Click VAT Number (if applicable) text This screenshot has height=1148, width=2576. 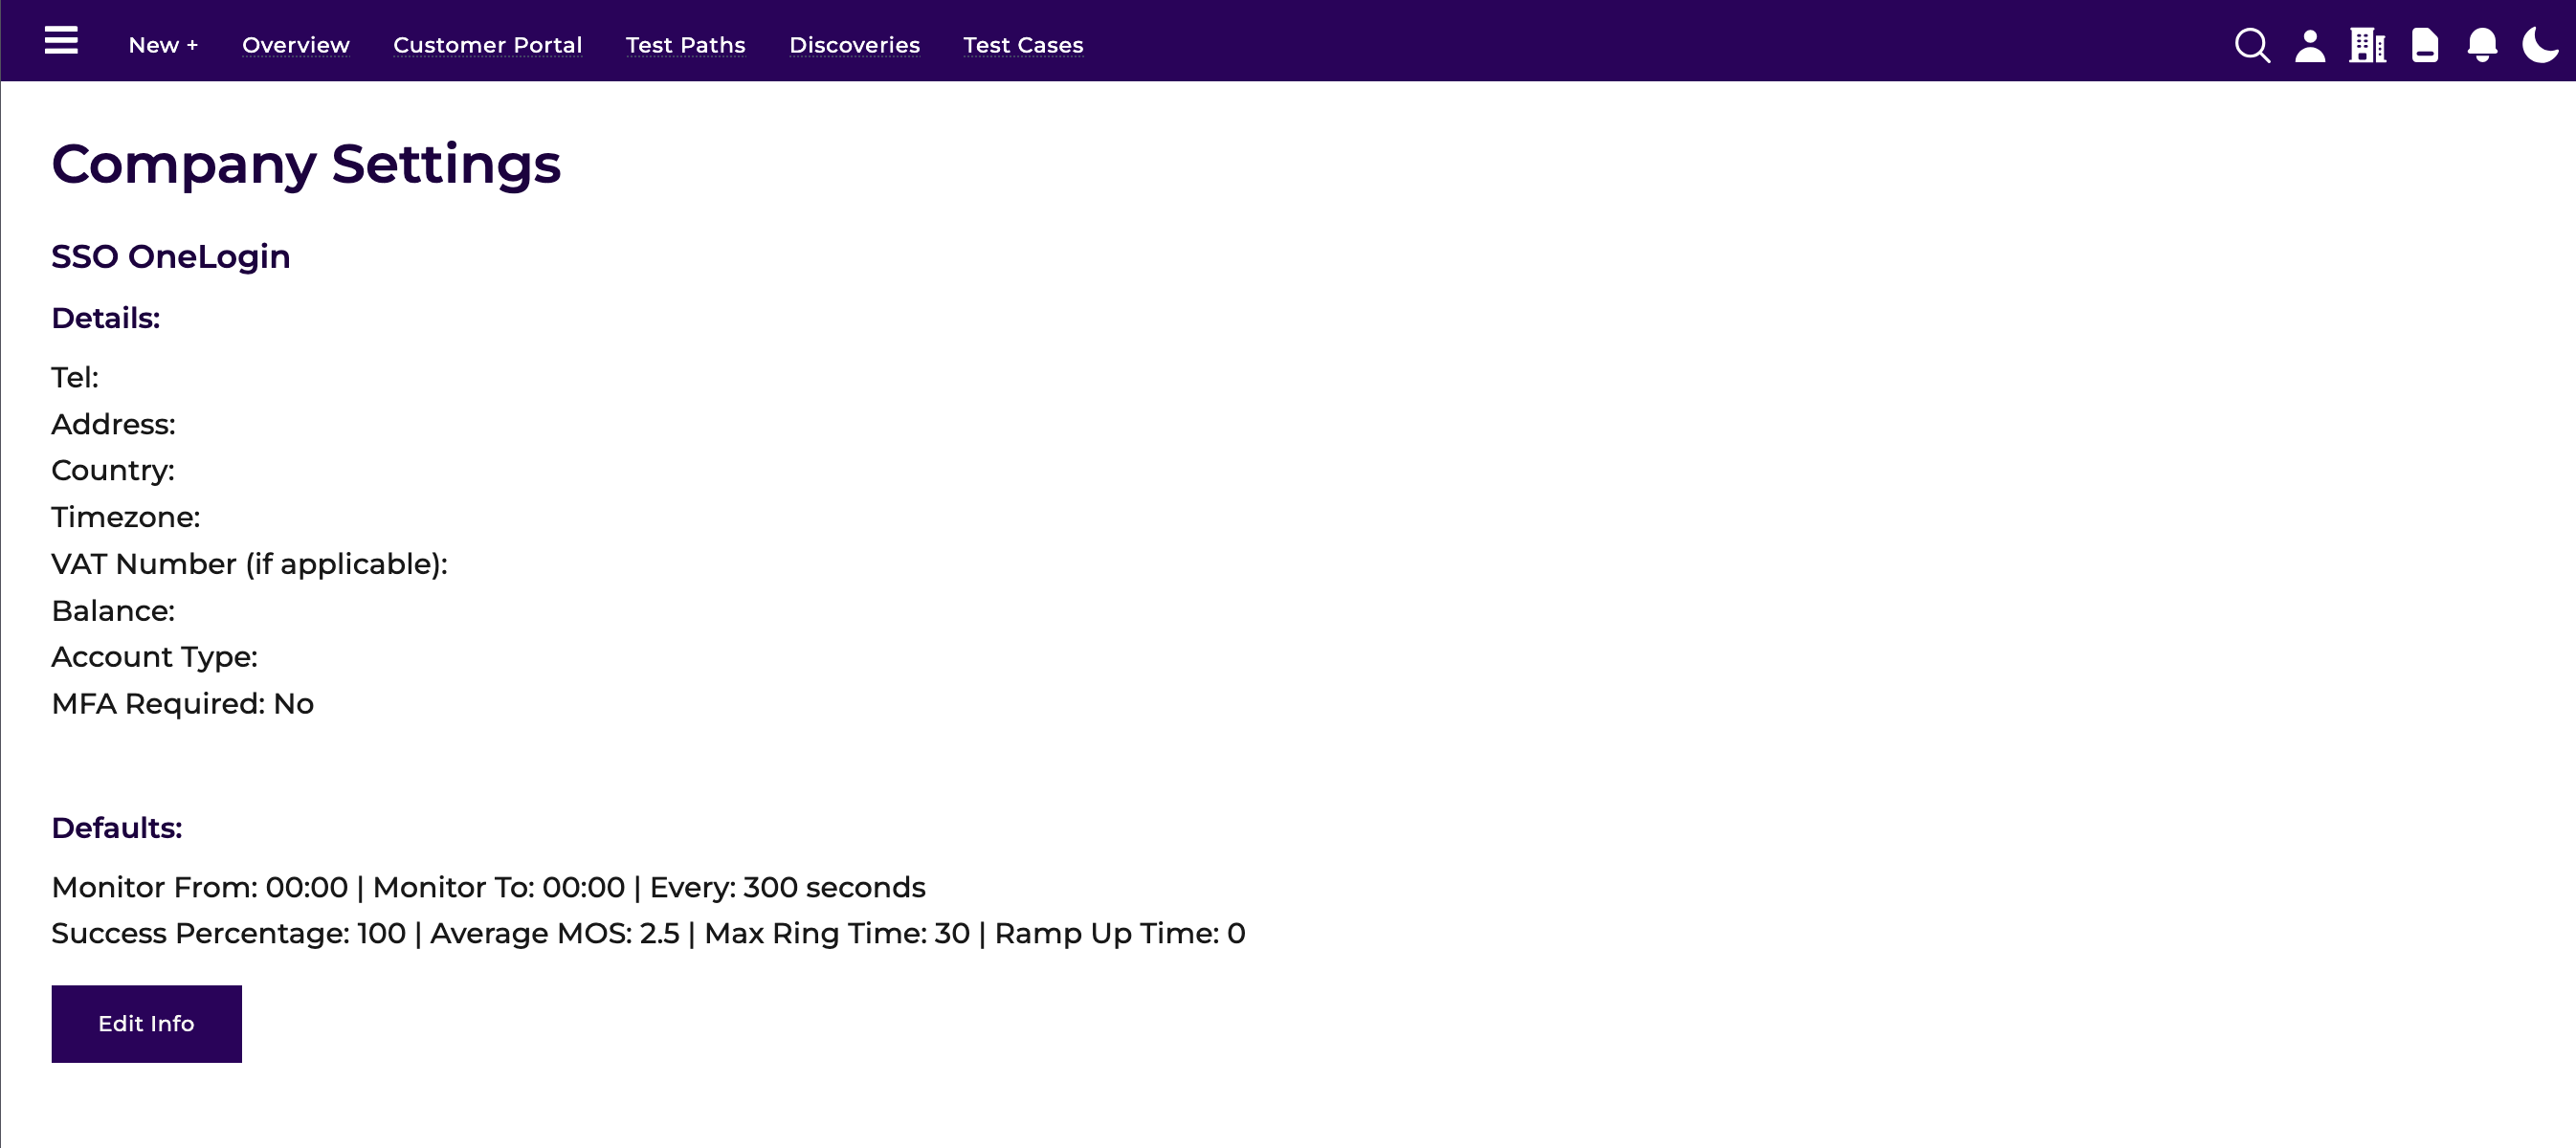tap(249, 564)
